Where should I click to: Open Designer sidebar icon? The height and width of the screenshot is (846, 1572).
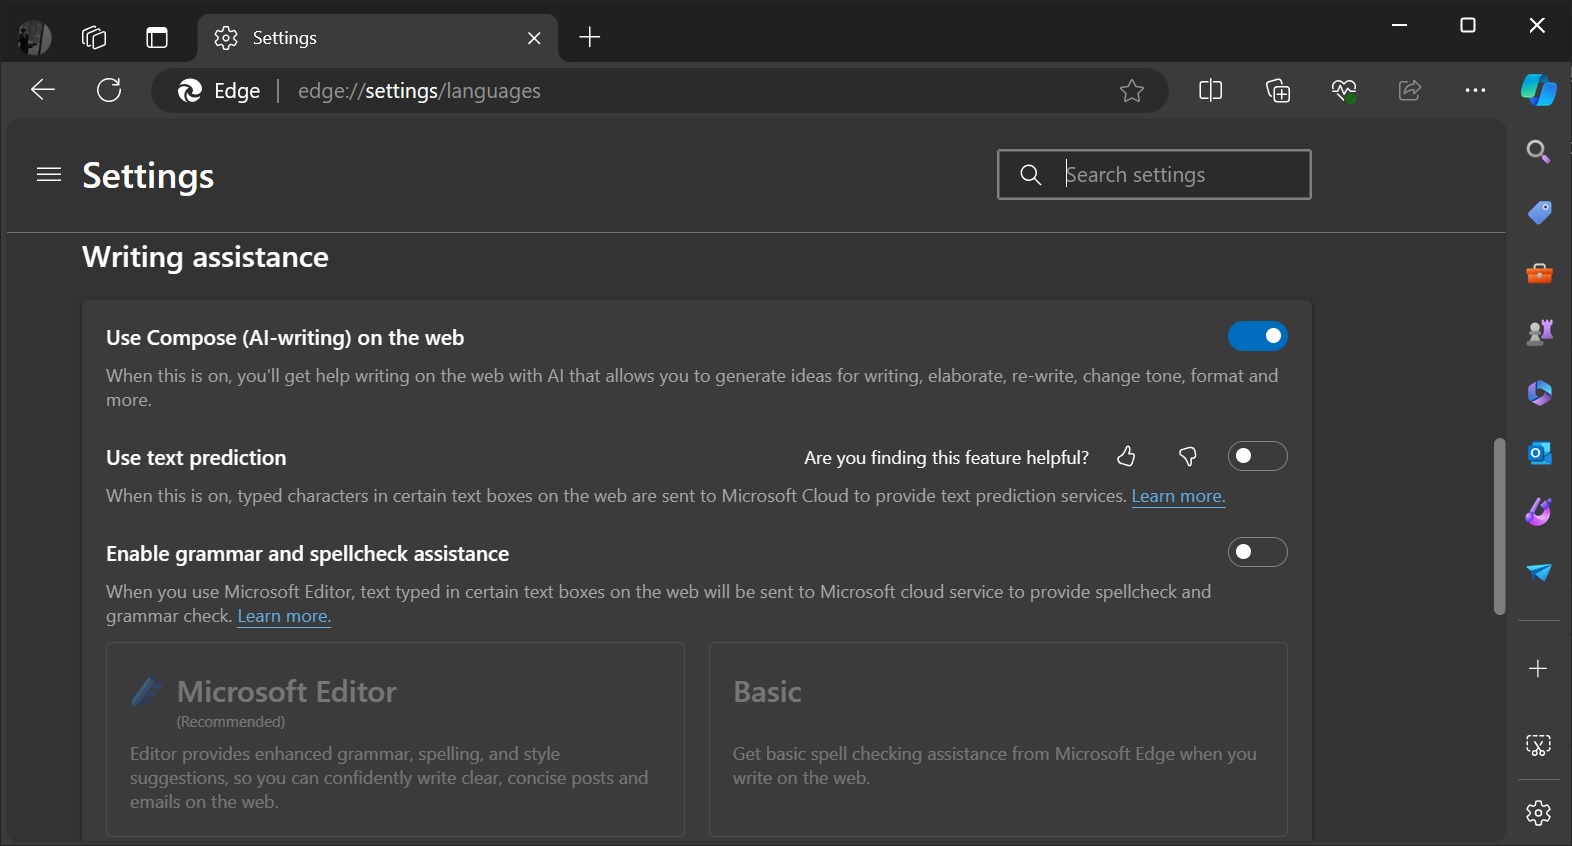(x=1539, y=512)
